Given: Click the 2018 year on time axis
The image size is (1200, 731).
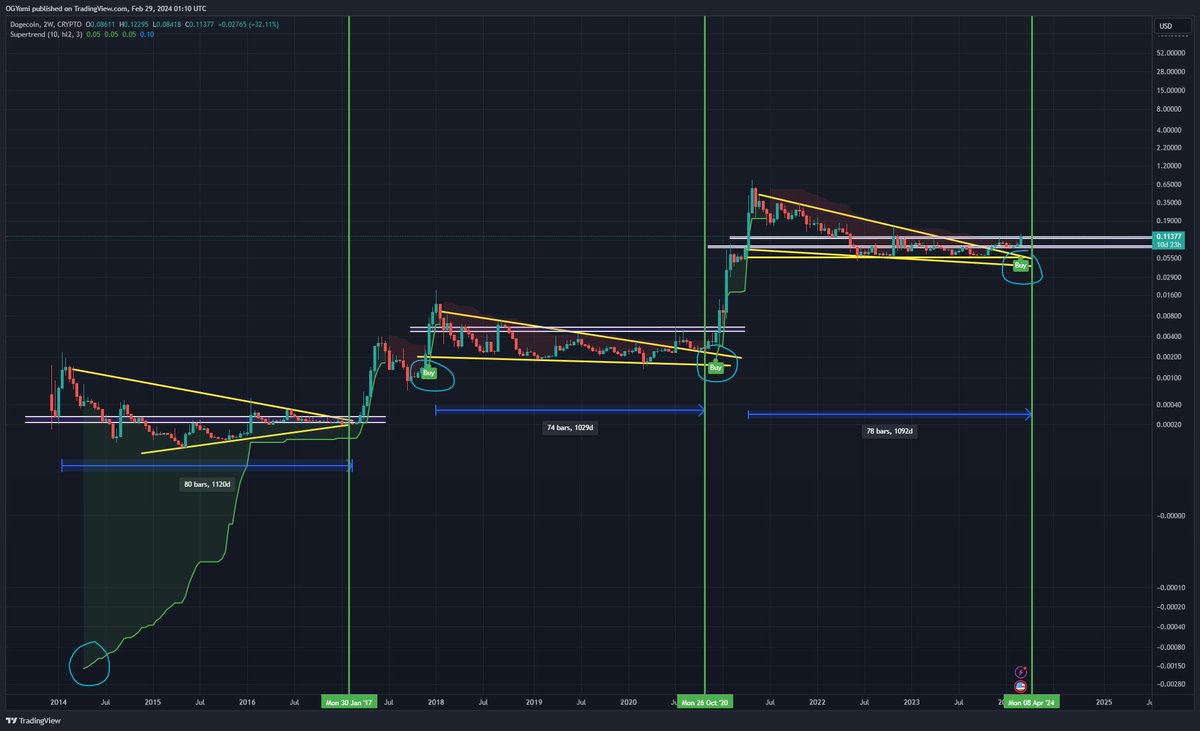Looking at the screenshot, I should pyautogui.click(x=437, y=702).
